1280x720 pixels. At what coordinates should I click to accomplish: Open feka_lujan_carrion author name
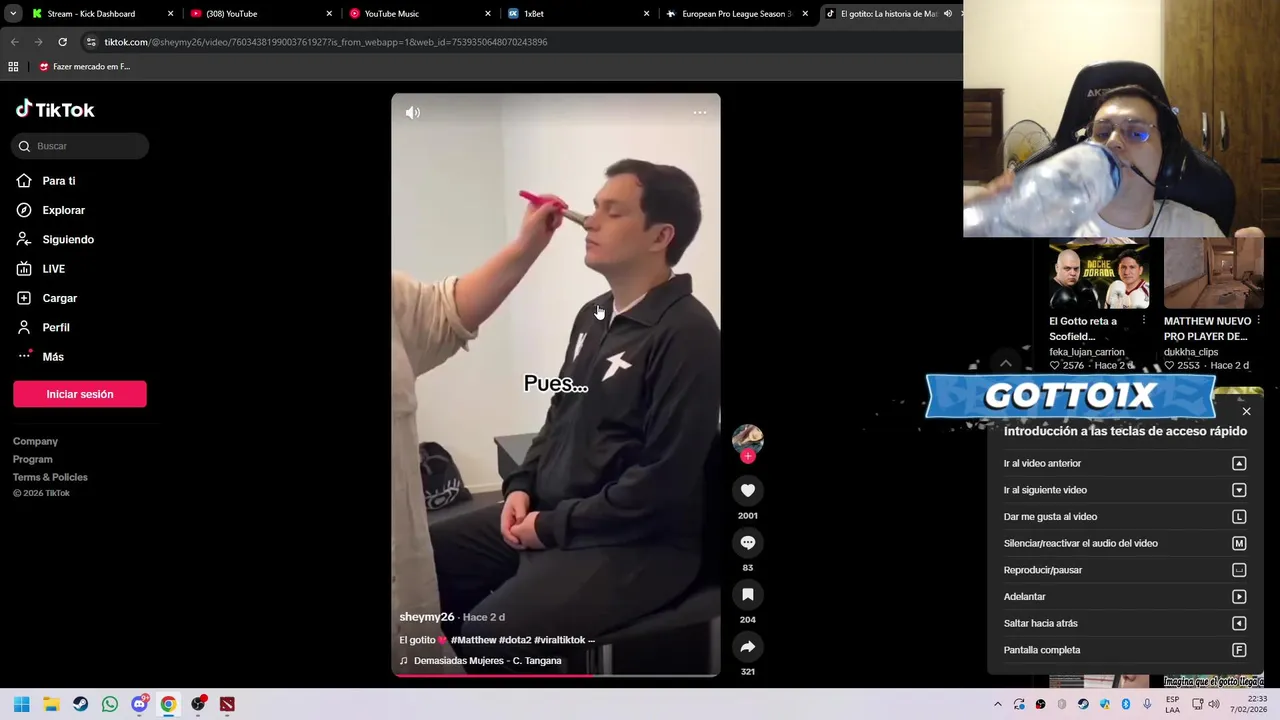pos(1087,352)
